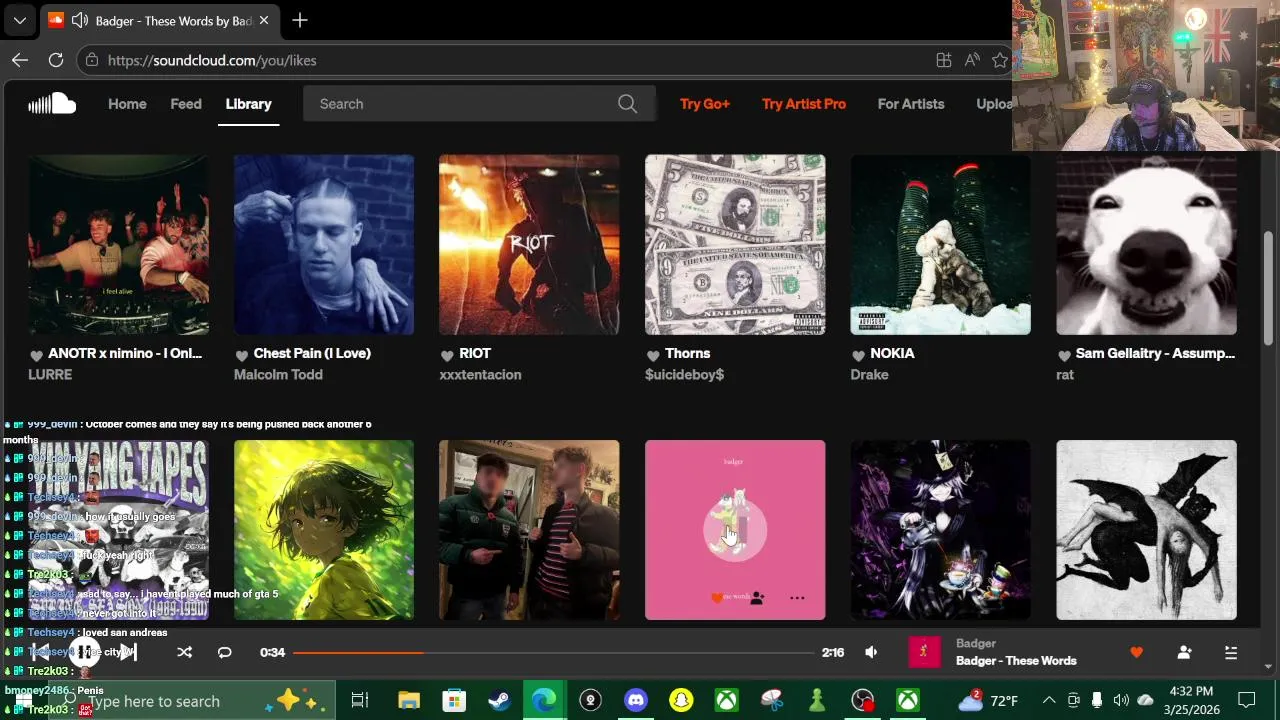Open the winged demon sketch cover

coord(1146,530)
